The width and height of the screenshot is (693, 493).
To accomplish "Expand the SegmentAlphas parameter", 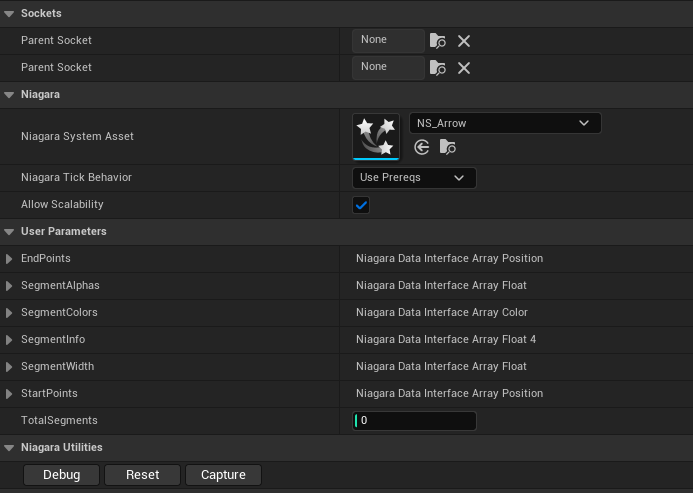I will (9, 286).
